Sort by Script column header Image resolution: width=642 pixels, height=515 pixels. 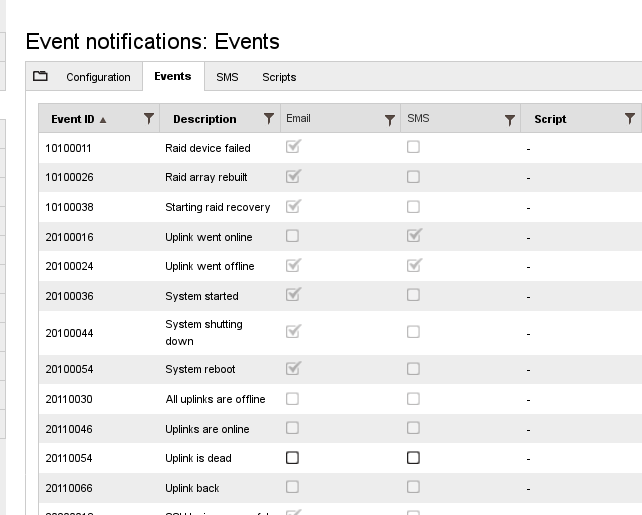pyautogui.click(x=550, y=119)
